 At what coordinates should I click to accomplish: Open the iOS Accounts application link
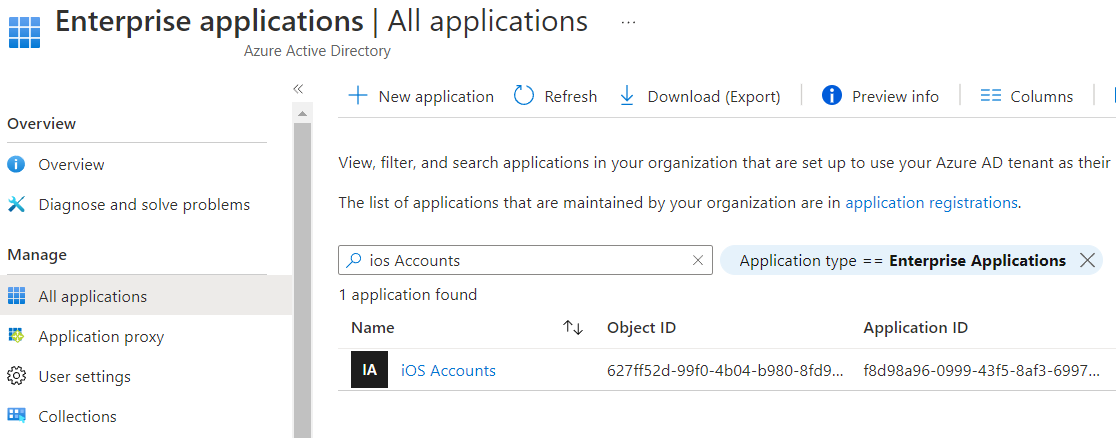coord(448,370)
